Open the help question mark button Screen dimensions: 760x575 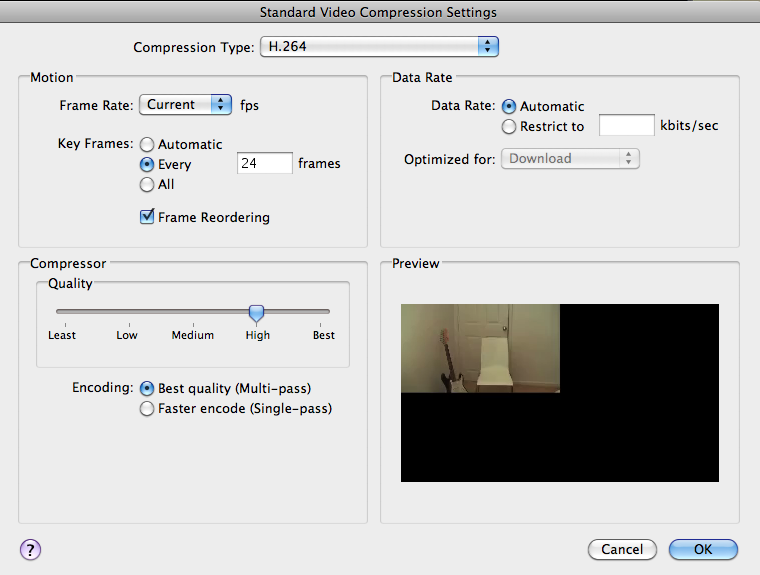pyautogui.click(x=31, y=550)
